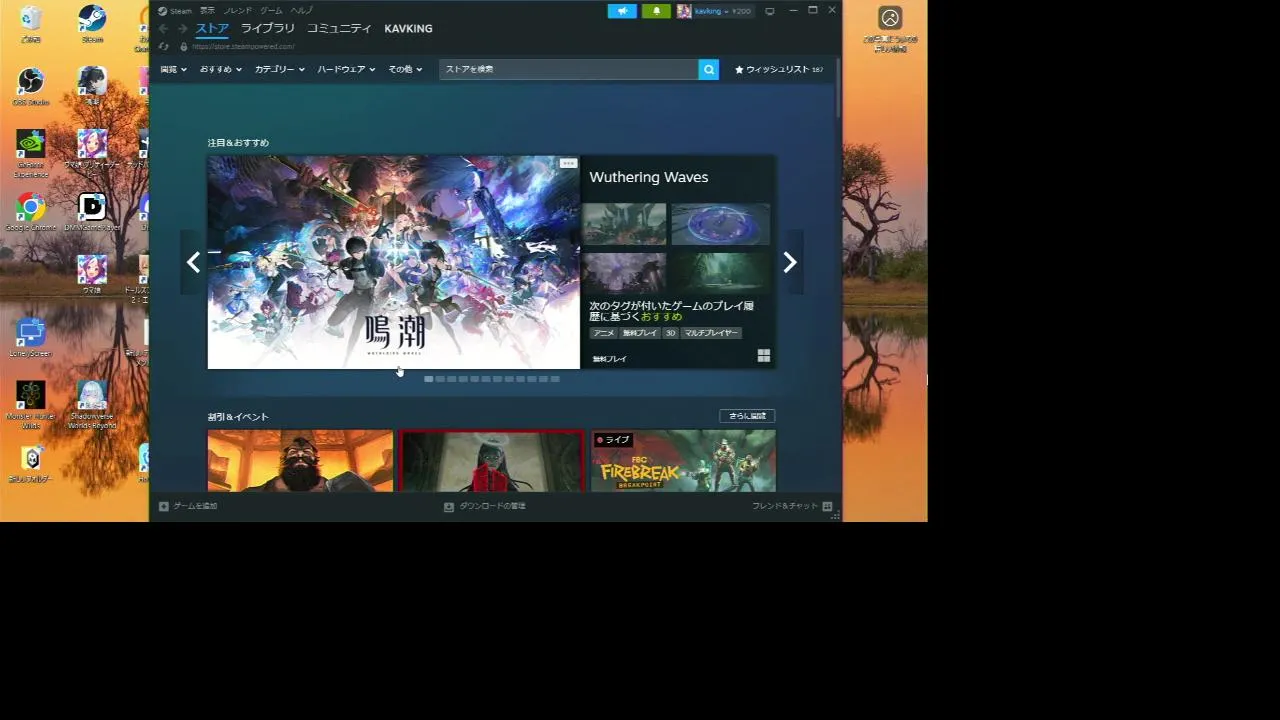
Task: Click the store page vertical scrollbar
Action: (838, 88)
